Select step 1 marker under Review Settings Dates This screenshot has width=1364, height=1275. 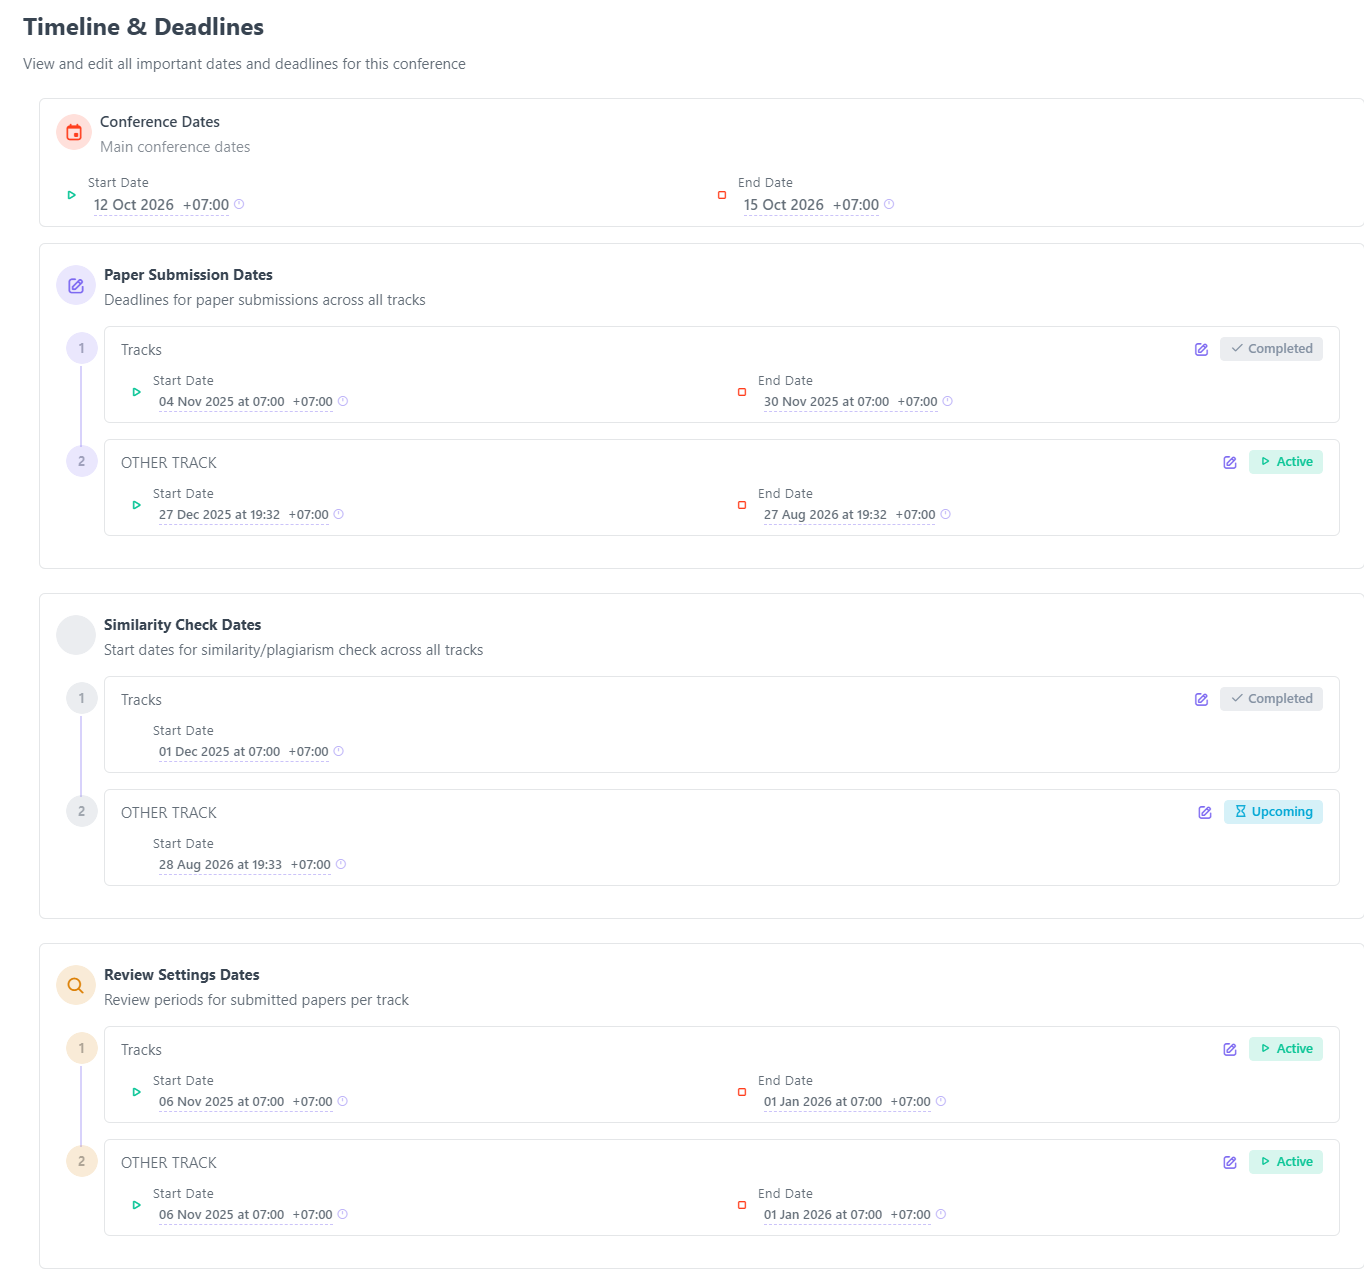coord(82,1048)
